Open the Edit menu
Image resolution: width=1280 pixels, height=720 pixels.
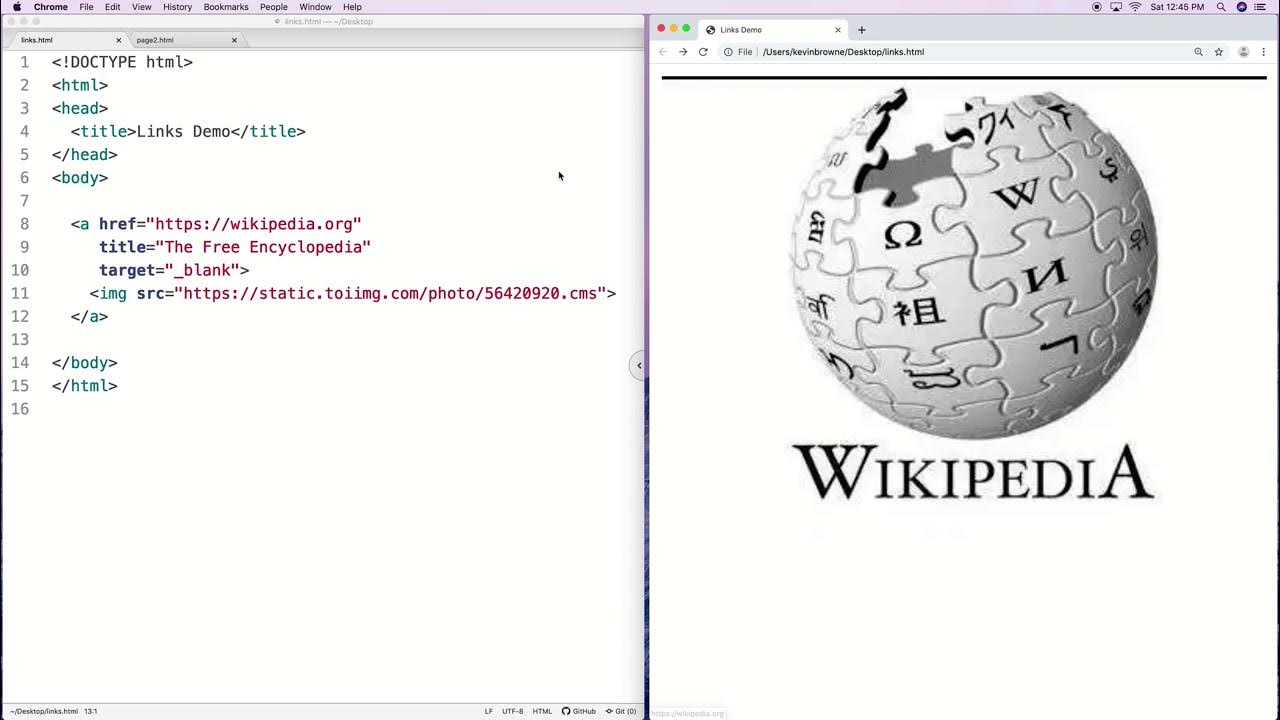pos(113,7)
